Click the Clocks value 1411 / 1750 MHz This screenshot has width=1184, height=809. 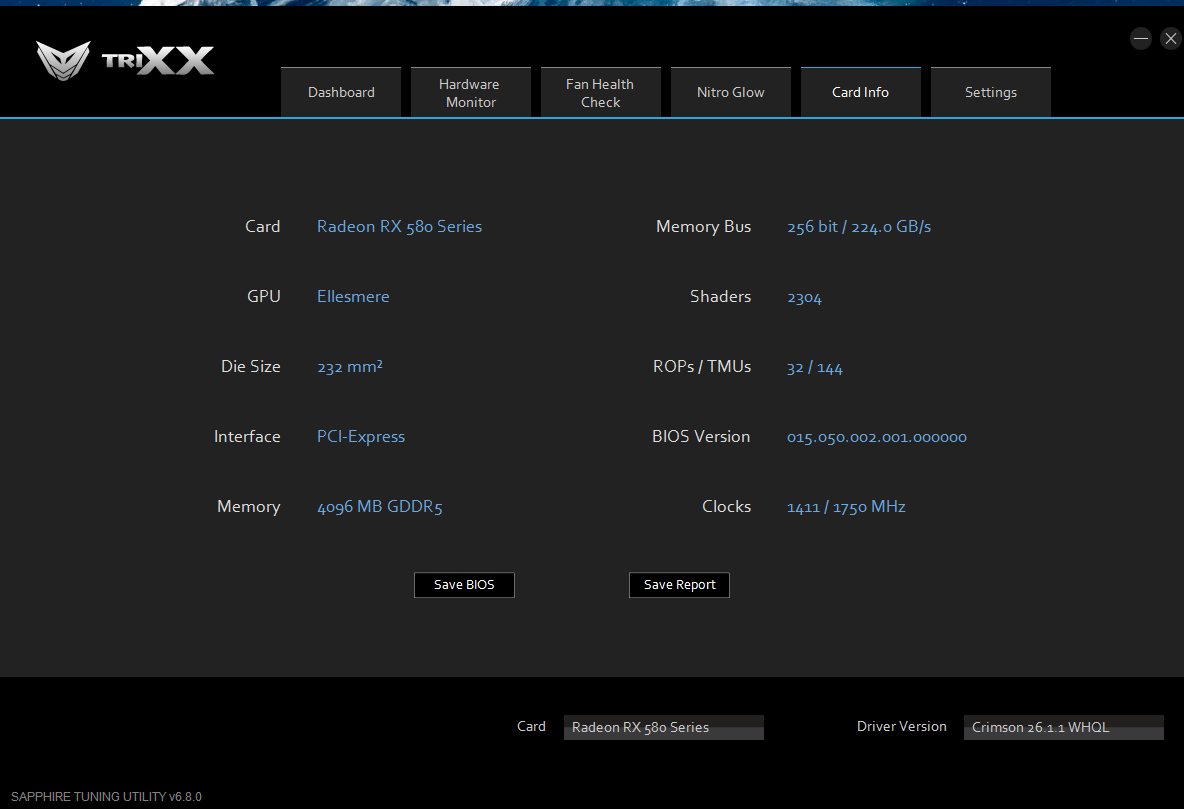pos(846,507)
